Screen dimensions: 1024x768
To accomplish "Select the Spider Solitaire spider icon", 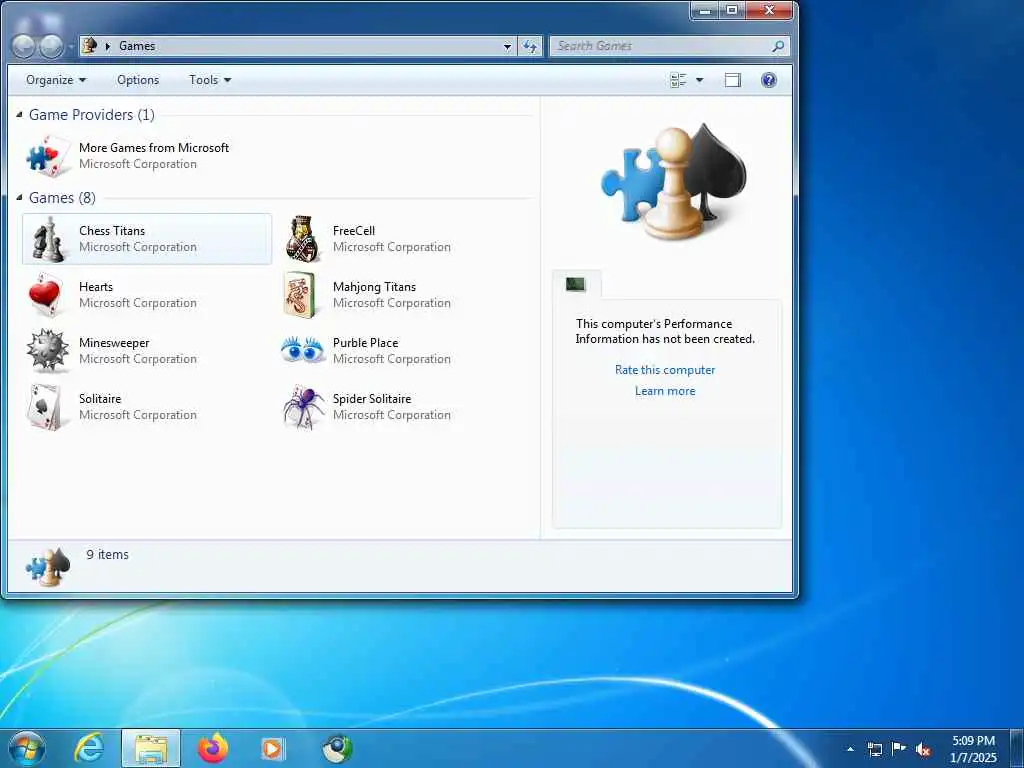I will pos(304,407).
